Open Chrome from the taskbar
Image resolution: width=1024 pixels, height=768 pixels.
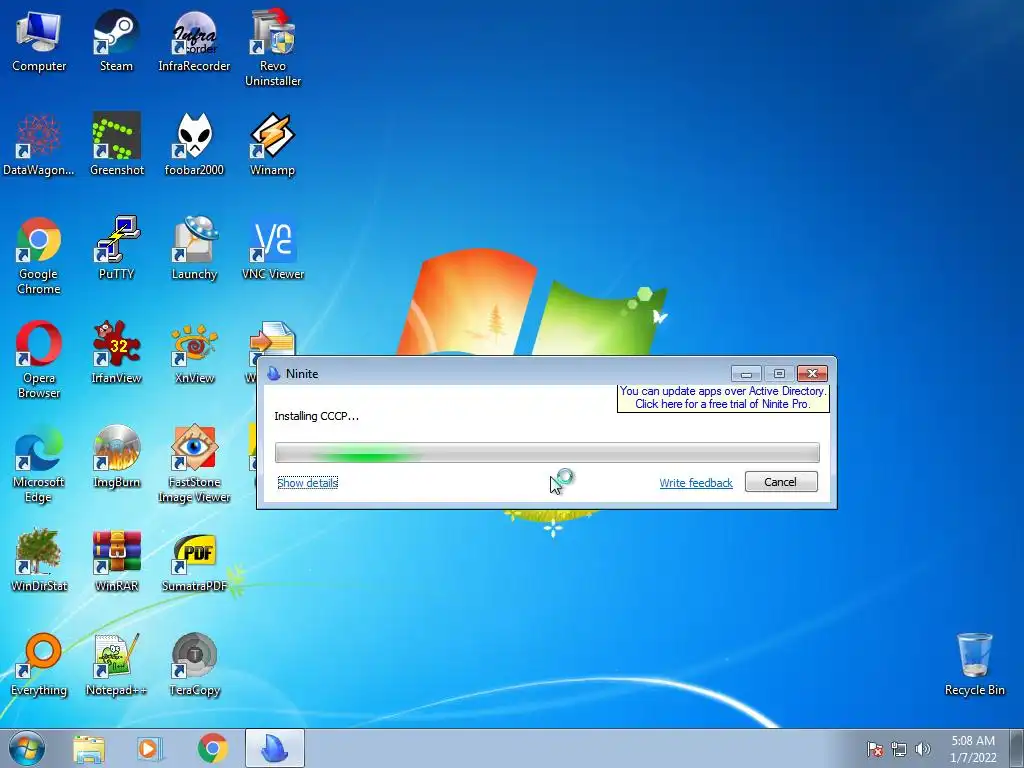coord(213,749)
